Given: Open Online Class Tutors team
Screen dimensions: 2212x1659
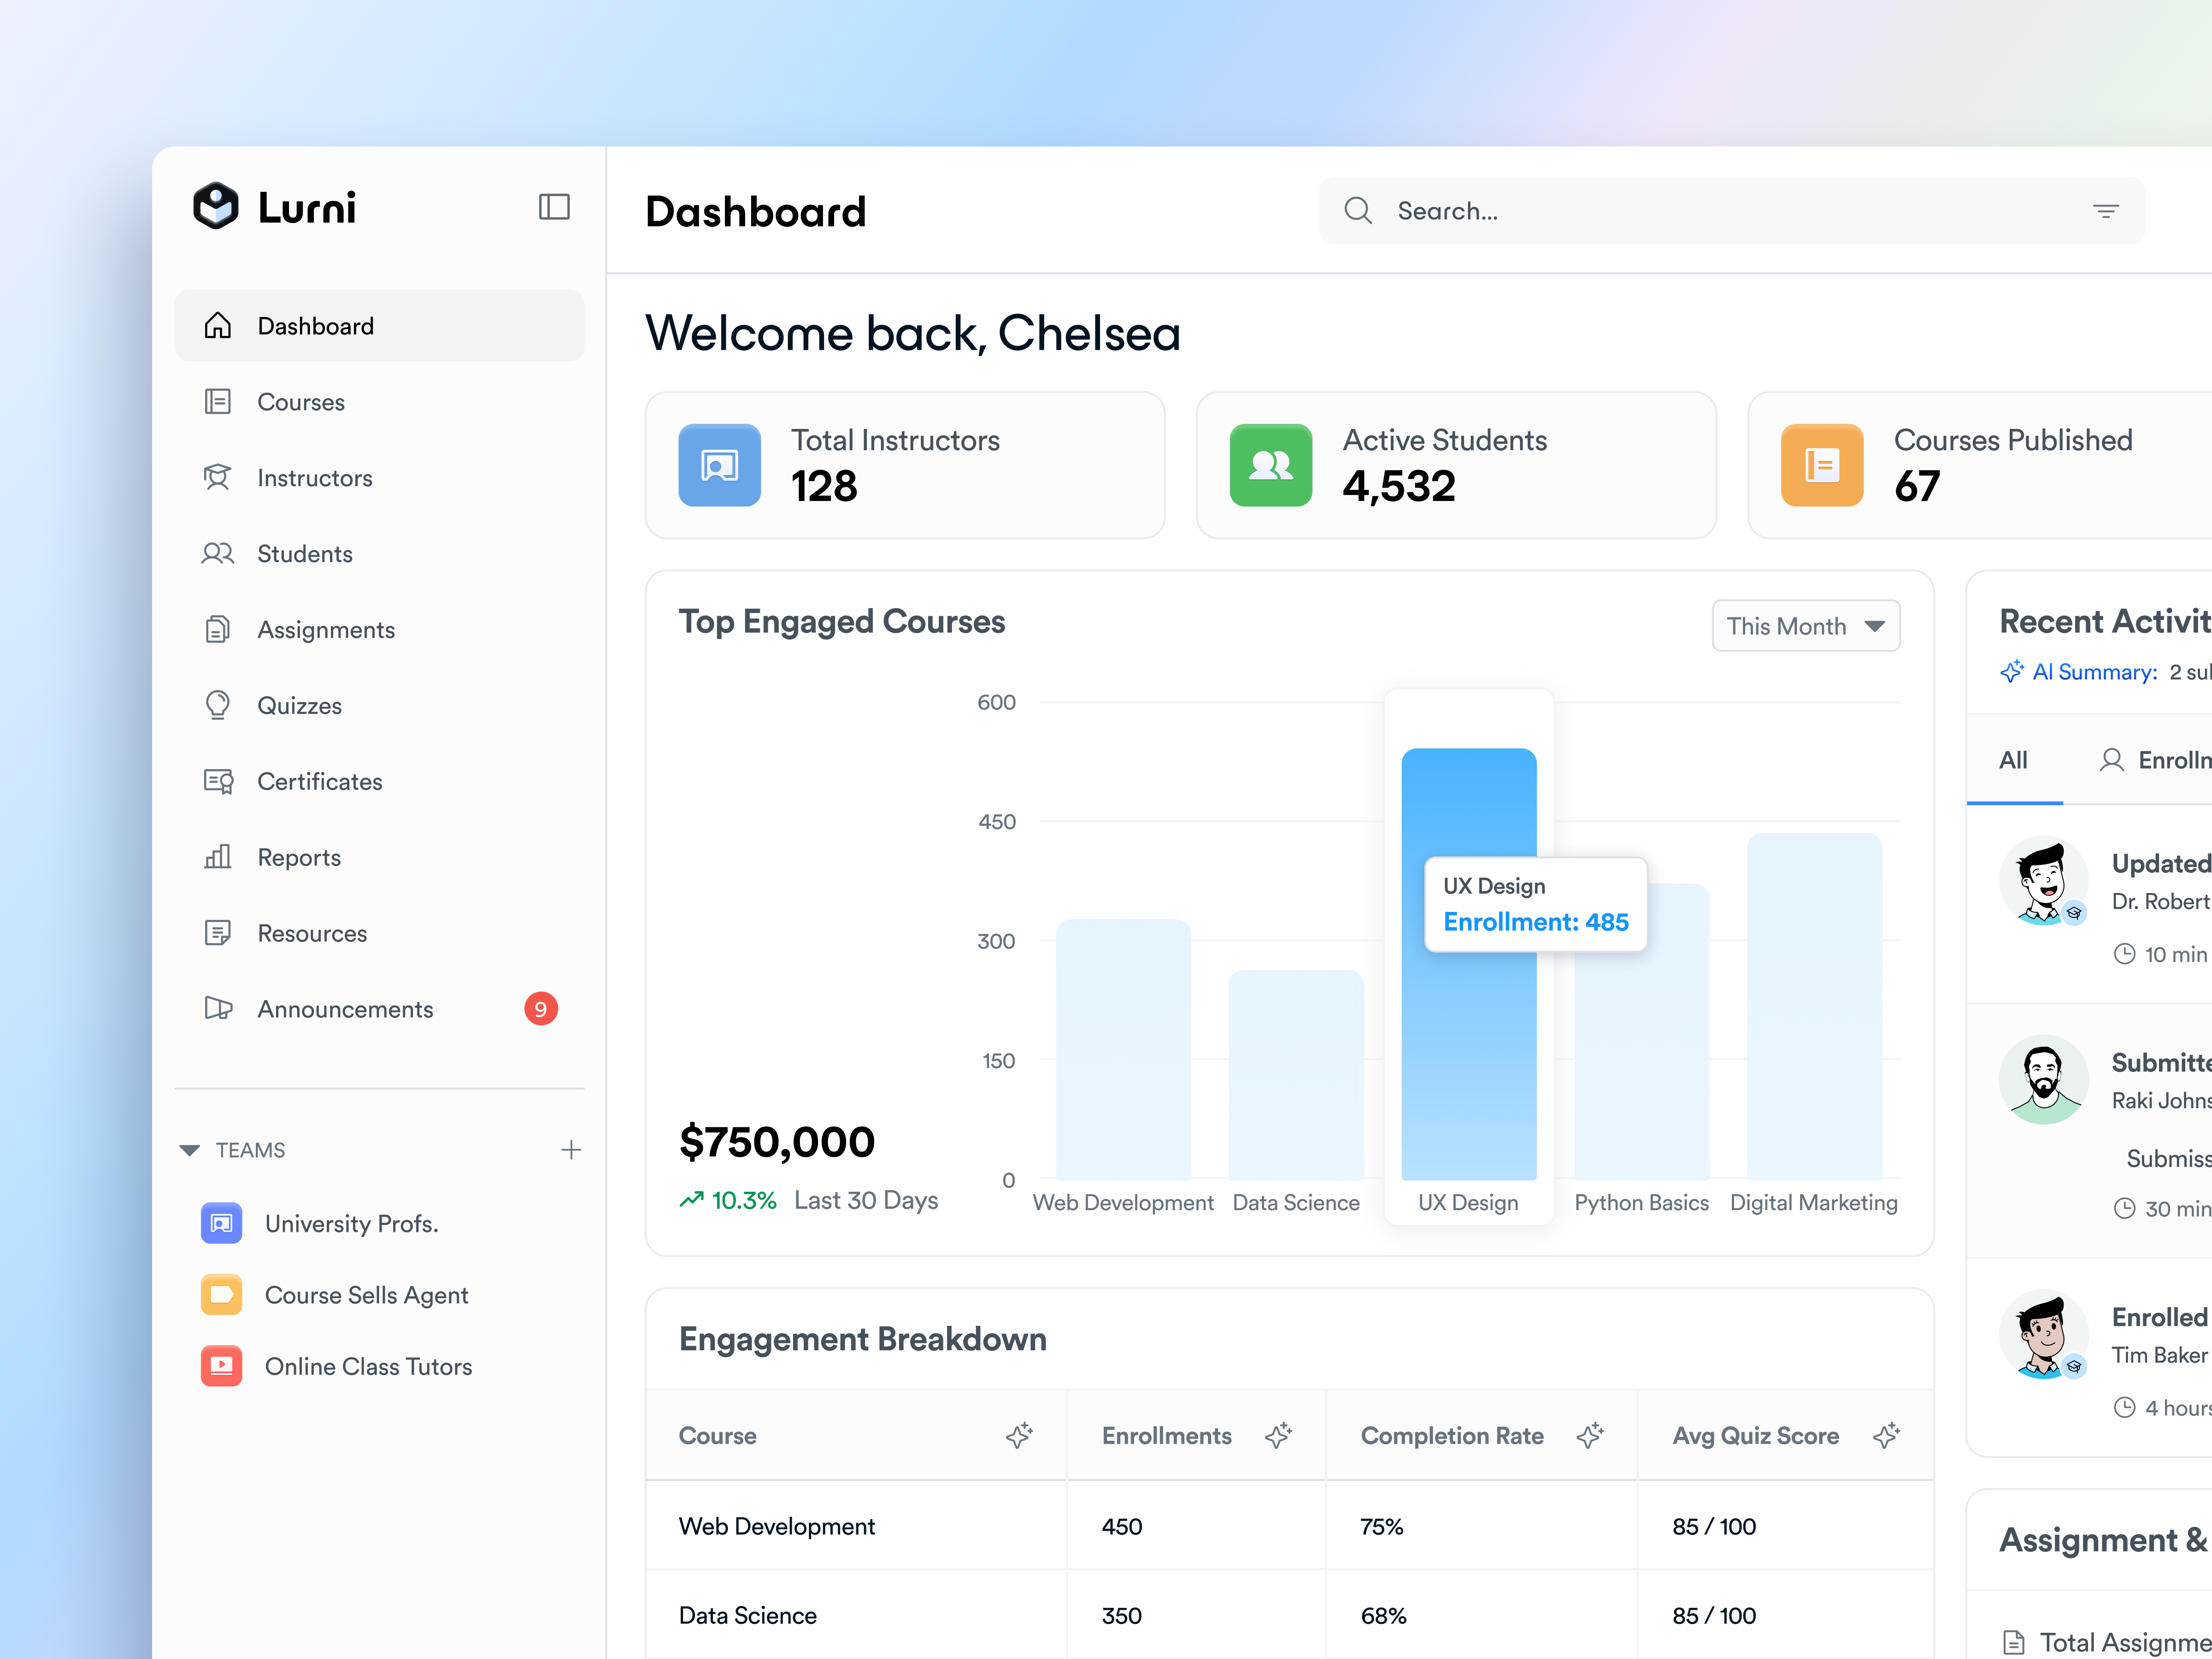Looking at the screenshot, I should pos(379,1366).
